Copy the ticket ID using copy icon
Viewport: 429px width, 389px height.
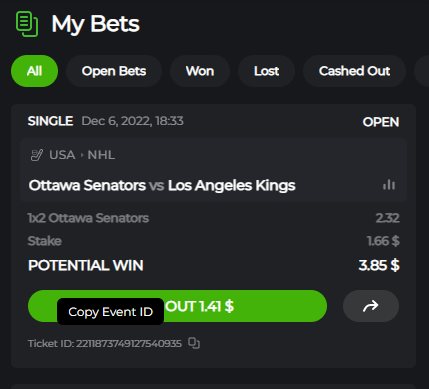pyautogui.click(x=194, y=343)
